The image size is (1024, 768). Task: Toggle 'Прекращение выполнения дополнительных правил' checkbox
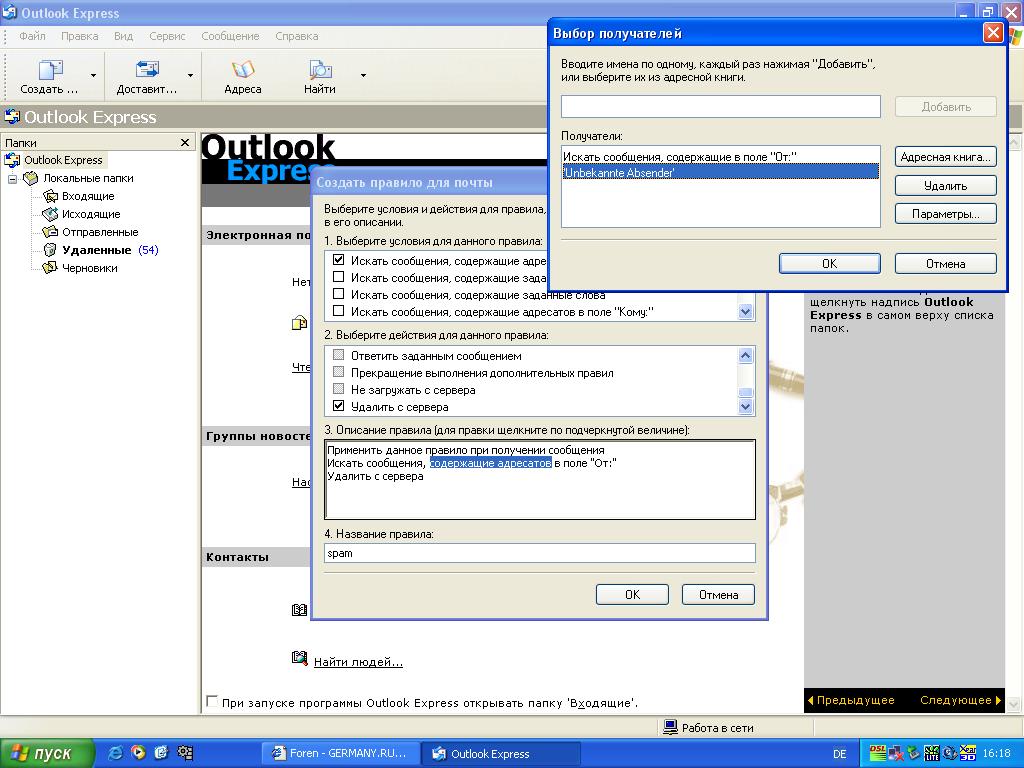tap(338, 372)
